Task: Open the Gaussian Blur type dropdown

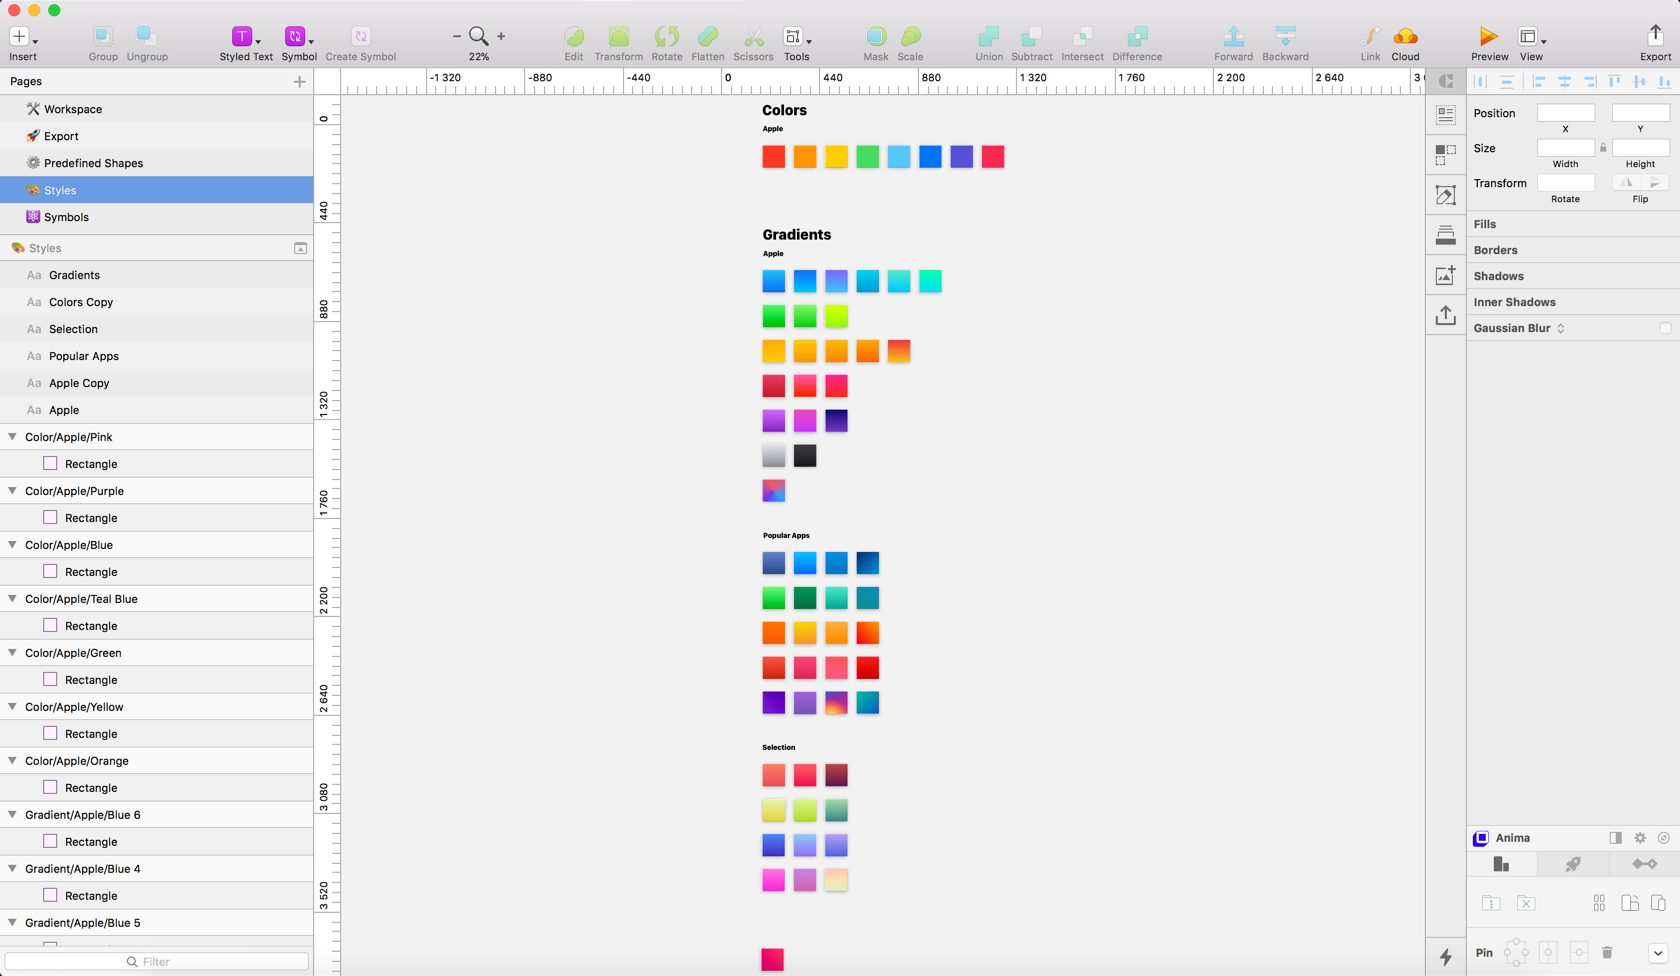Action: pyautogui.click(x=1560, y=328)
